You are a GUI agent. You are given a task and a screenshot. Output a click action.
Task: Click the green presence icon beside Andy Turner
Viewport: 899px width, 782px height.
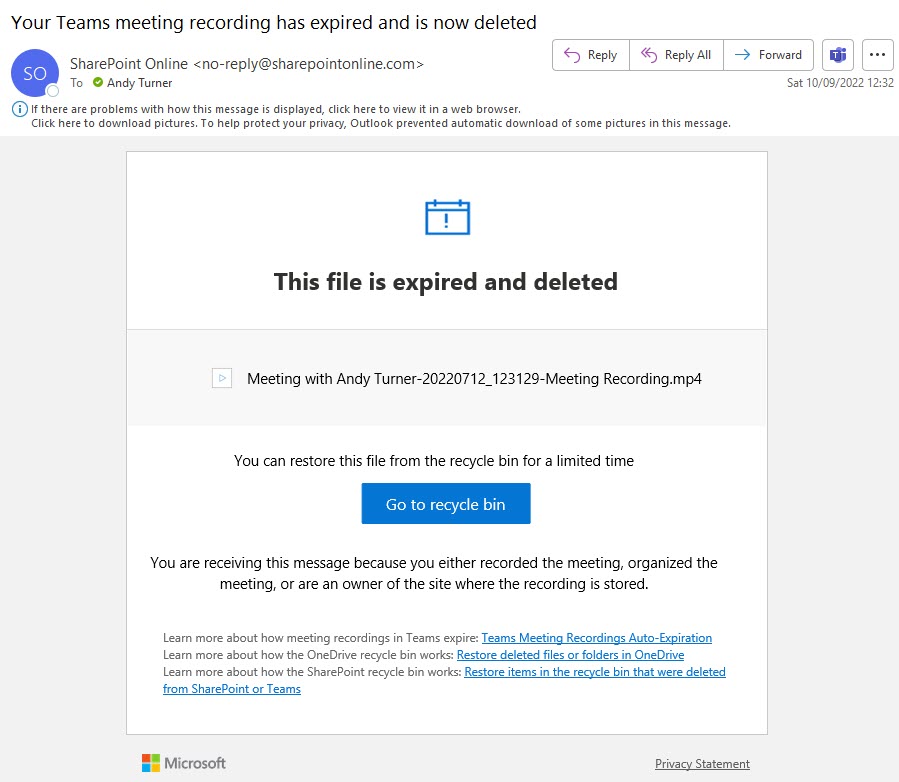pos(98,83)
